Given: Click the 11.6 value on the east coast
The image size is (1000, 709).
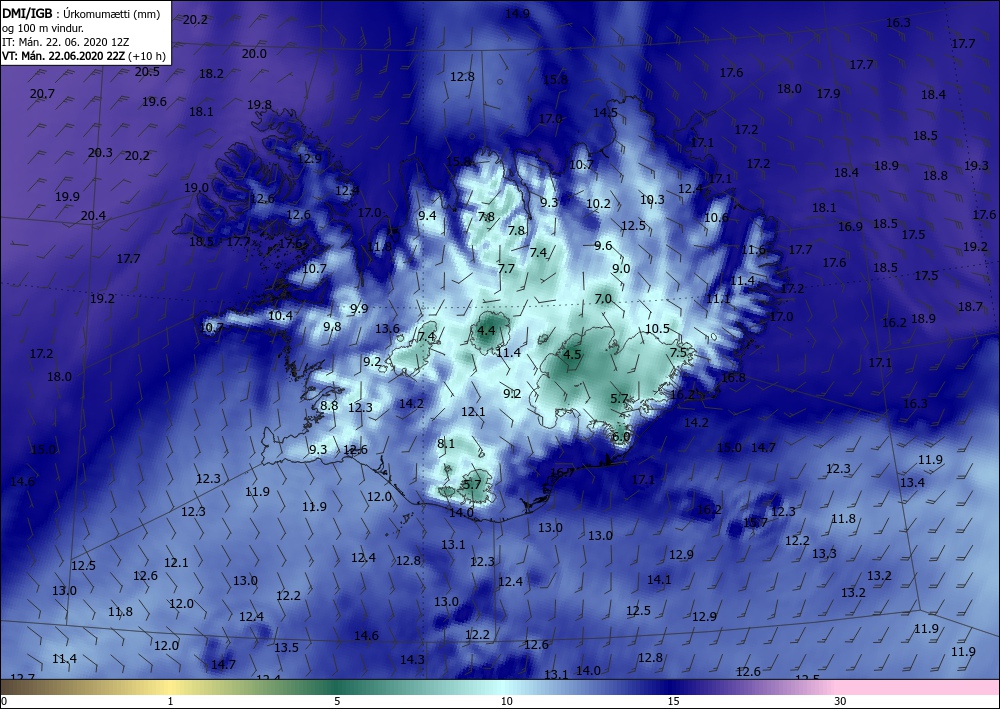Looking at the screenshot, I should pyautogui.click(x=753, y=250).
